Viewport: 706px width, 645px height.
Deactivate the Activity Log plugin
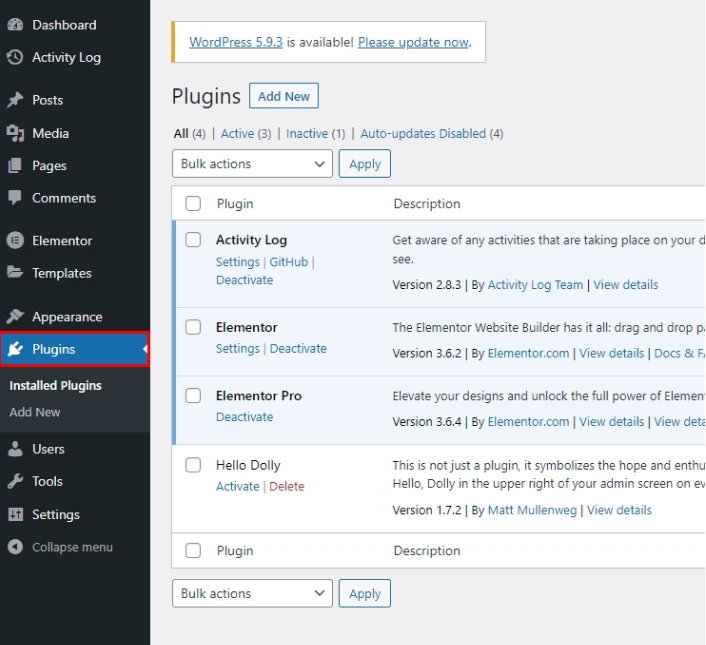point(244,280)
